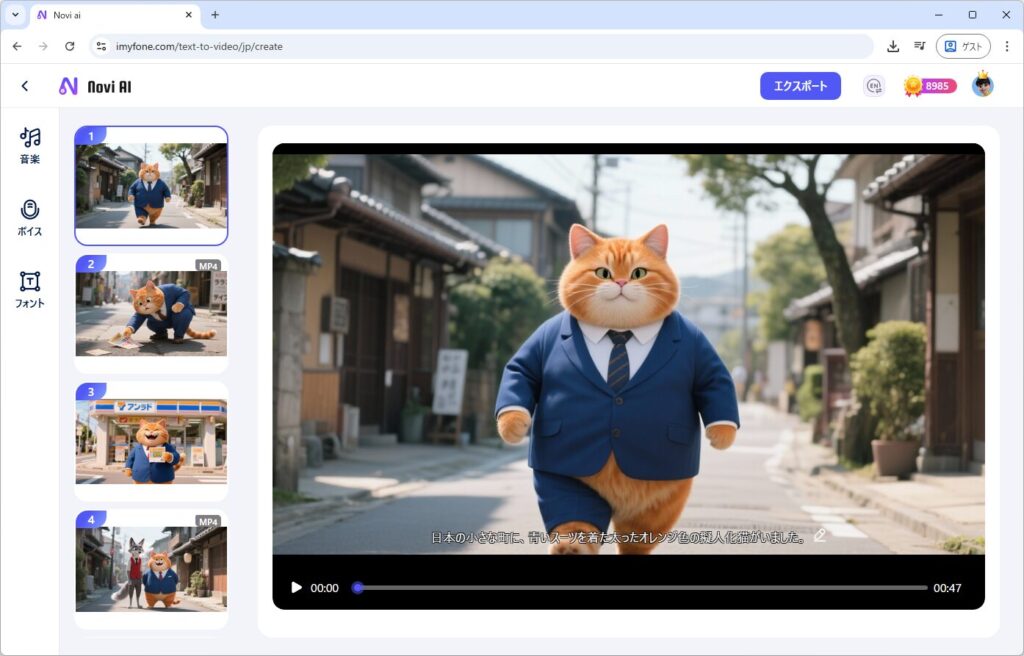Open a new browser tab
This screenshot has height=656, width=1024.
[215, 15]
